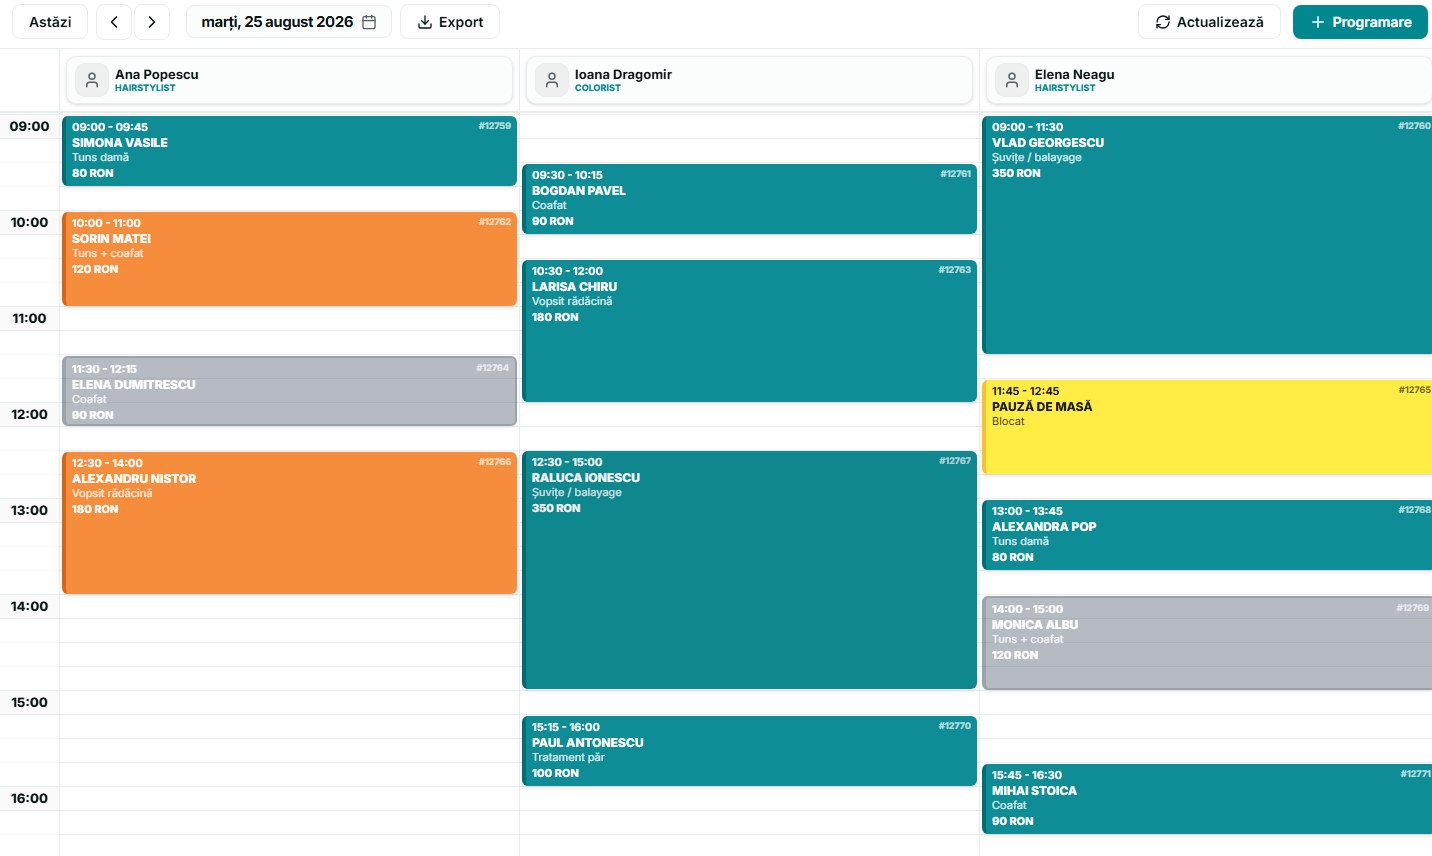Screen dimensions: 1432x856
Task: Click Elena Neagu's avatar icon
Action: pos(1012,80)
